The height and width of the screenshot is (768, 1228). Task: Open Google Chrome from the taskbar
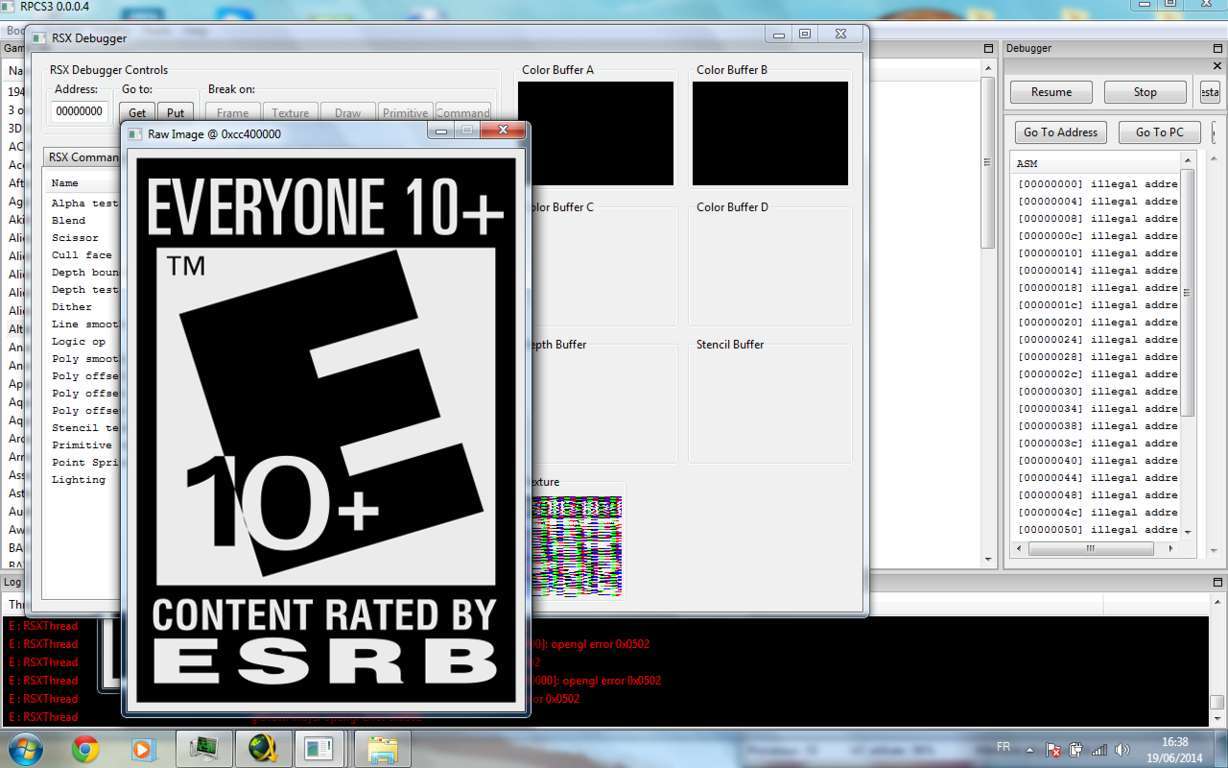[85, 748]
